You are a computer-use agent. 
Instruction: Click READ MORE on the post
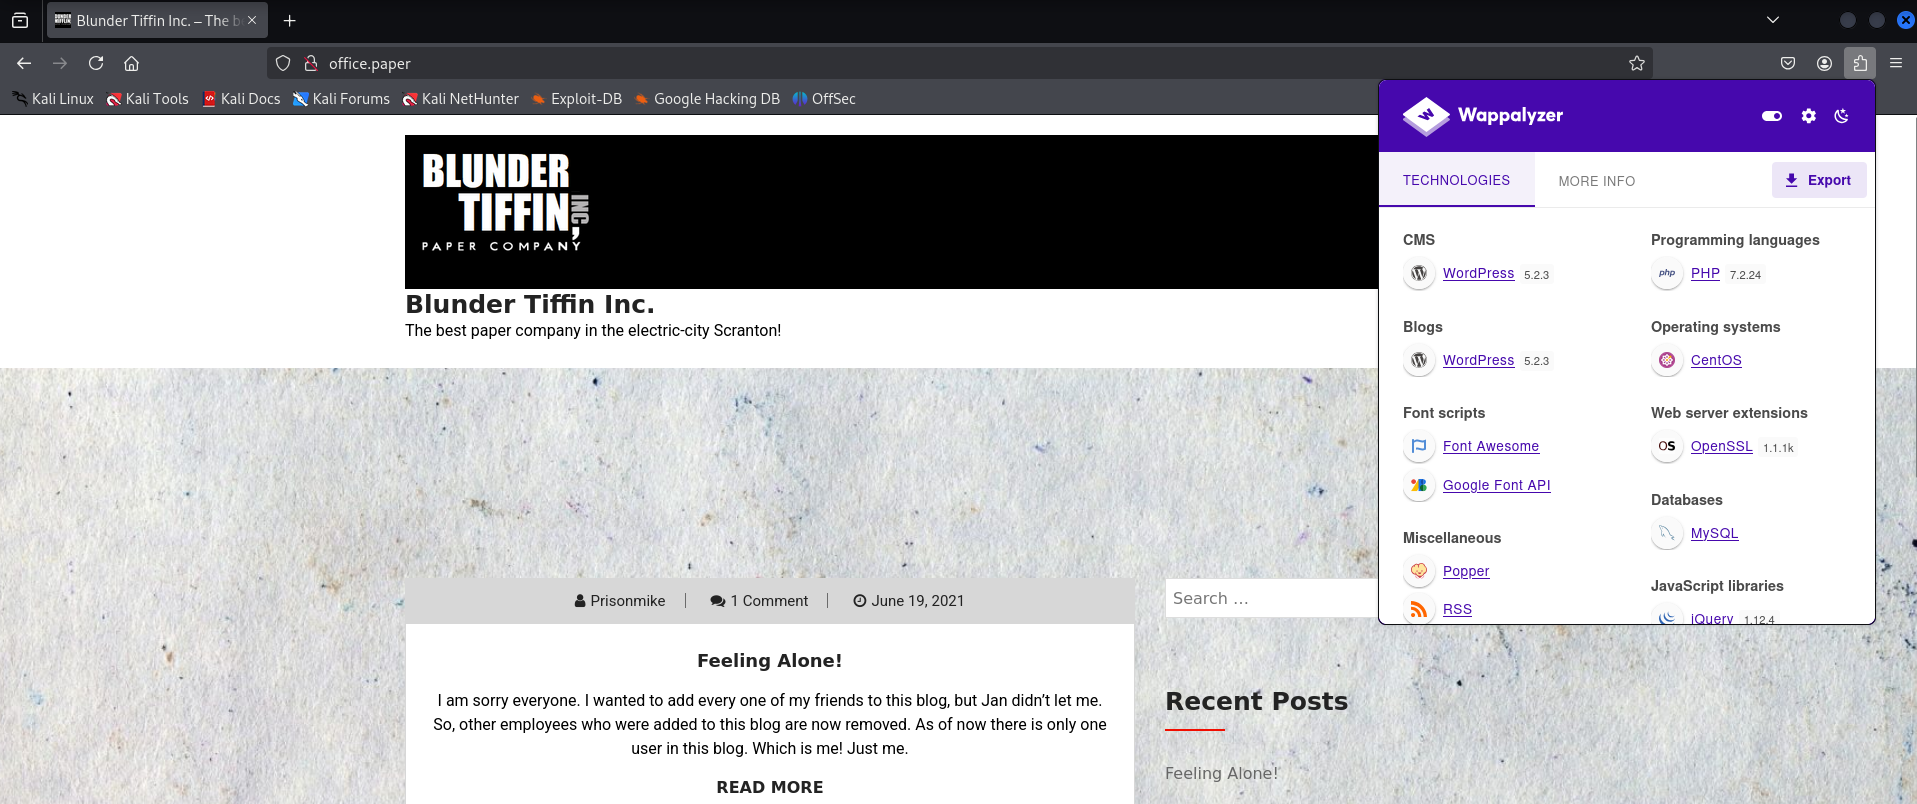pyautogui.click(x=769, y=787)
